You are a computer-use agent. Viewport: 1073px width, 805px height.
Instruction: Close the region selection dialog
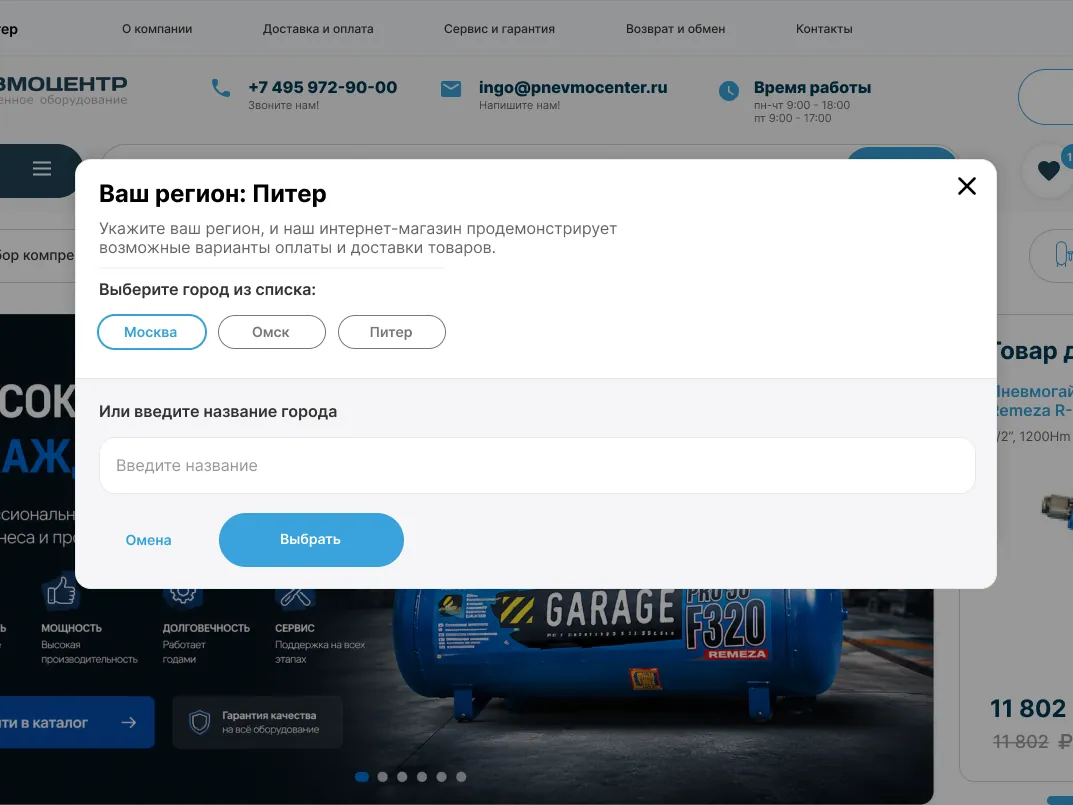point(966,186)
